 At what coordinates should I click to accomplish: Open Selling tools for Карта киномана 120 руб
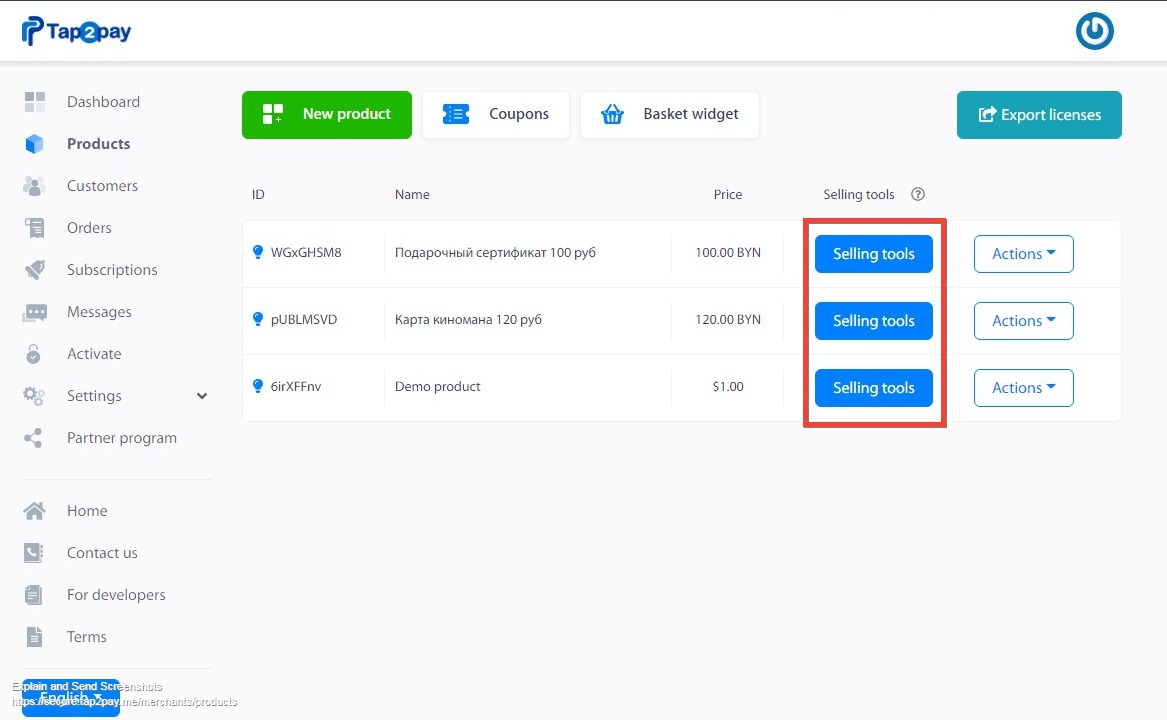tap(873, 320)
